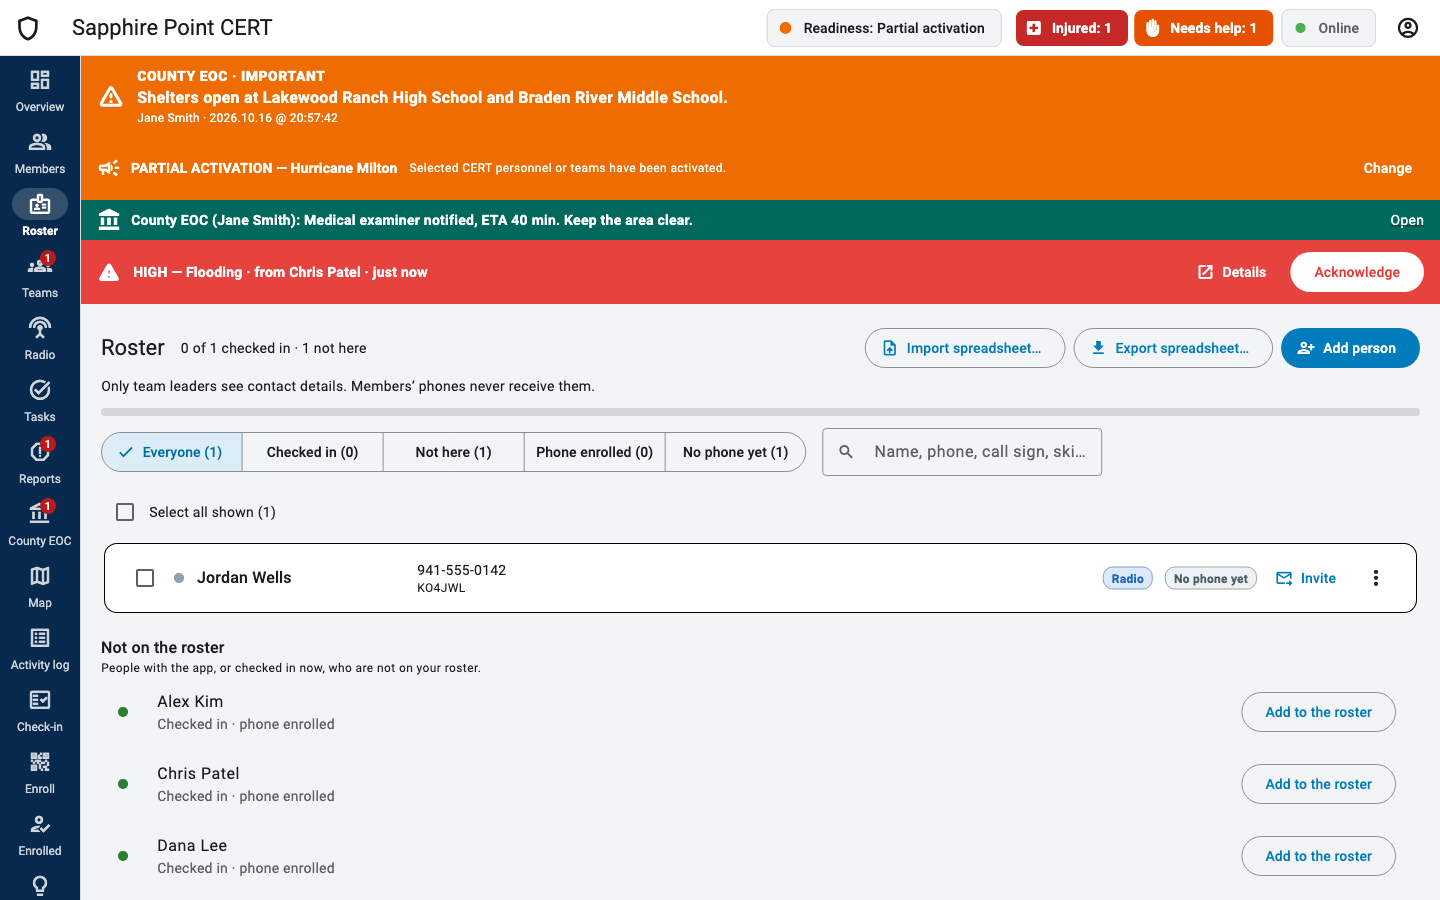Click the Injured: 1 status chip
Screen dimensions: 1440x900
1072,28
